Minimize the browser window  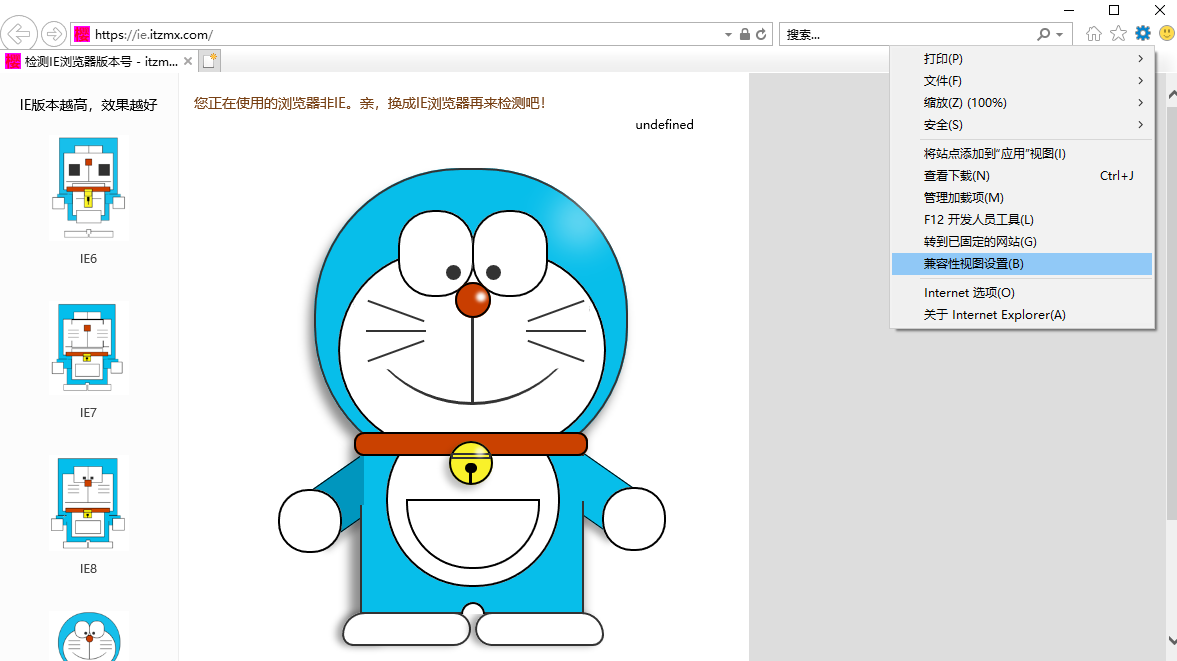click(1069, 10)
